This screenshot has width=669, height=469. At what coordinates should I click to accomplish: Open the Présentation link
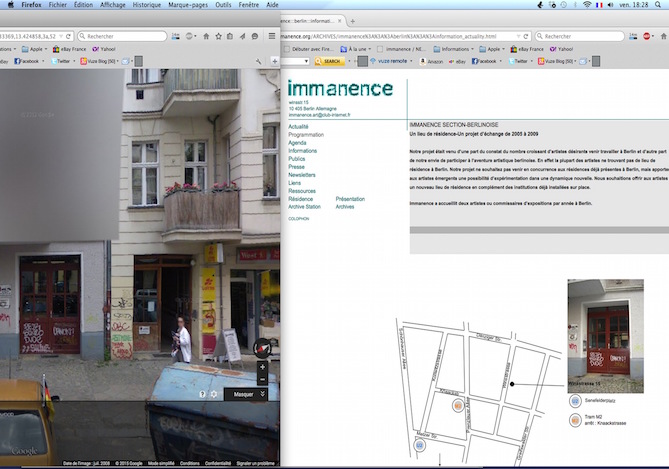(350, 199)
